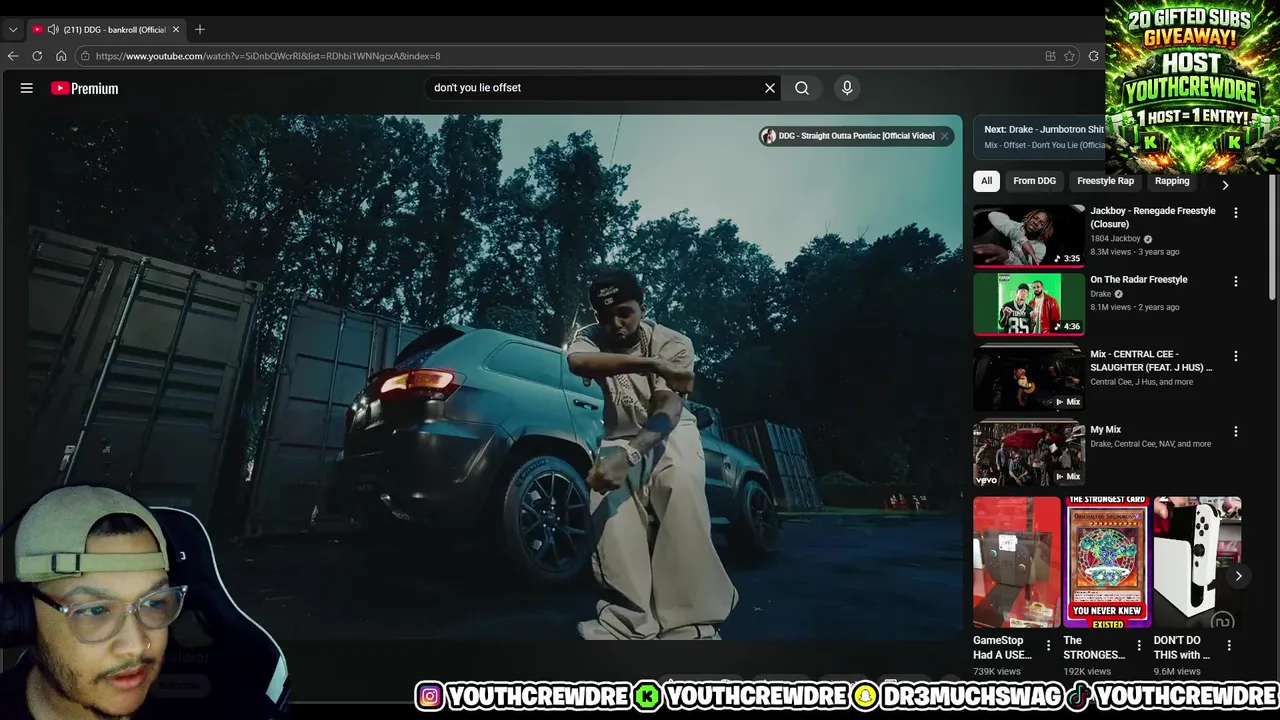Open more options for Central Cee mix
Image resolution: width=1280 pixels, height=720 pixels.
coord(1236,356)
